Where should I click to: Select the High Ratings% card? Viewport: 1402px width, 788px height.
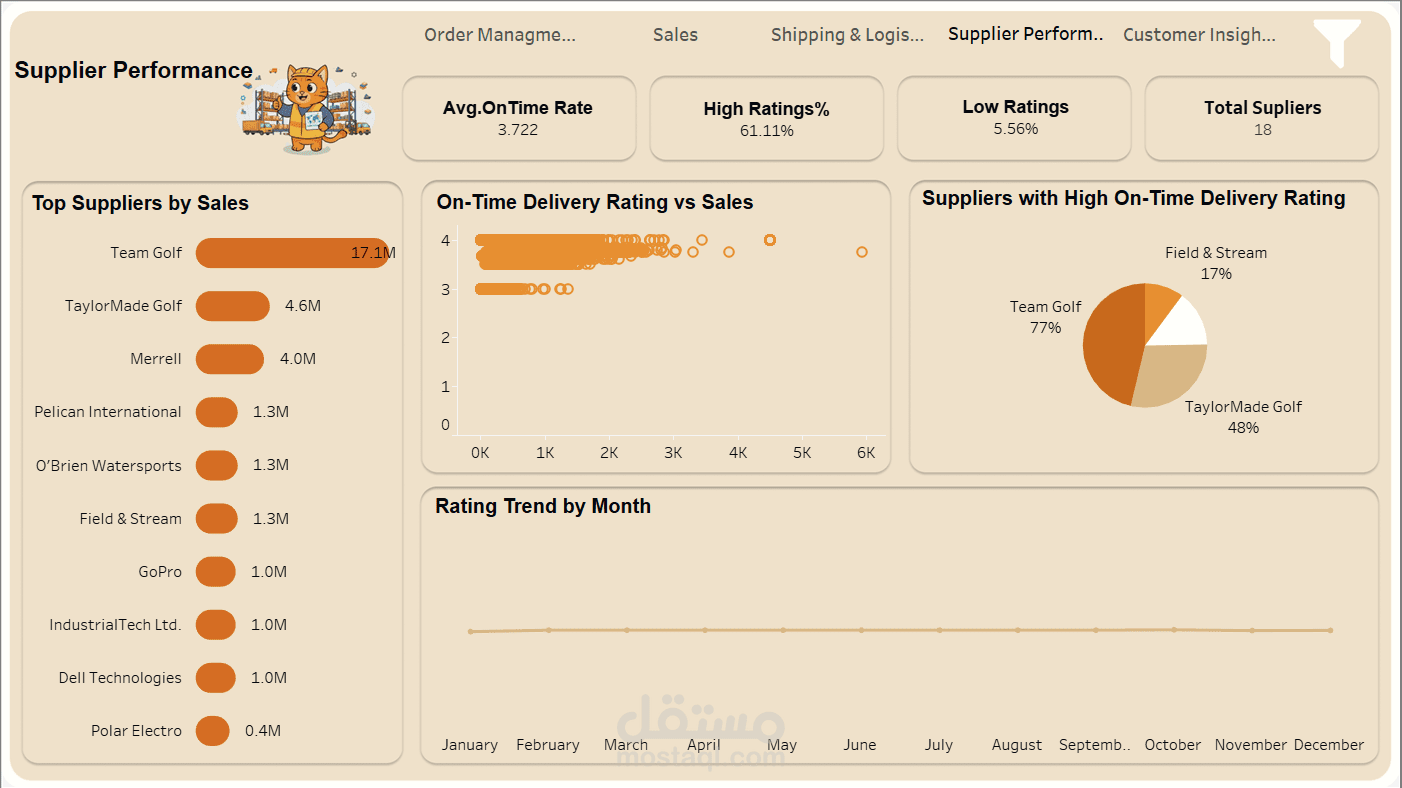[766, 118]
